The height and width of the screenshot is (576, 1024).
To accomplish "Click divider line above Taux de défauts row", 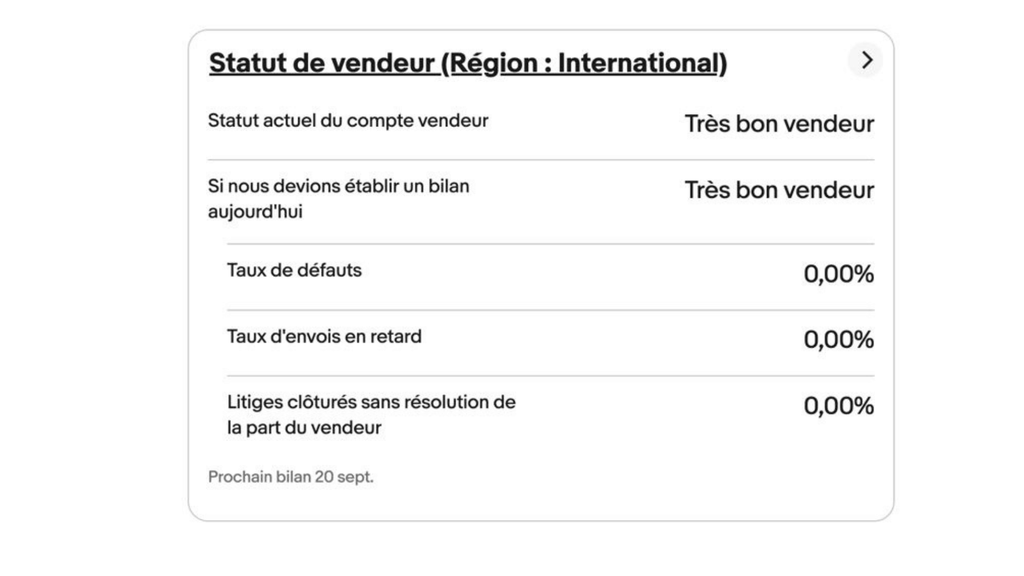I will (550, 244).
